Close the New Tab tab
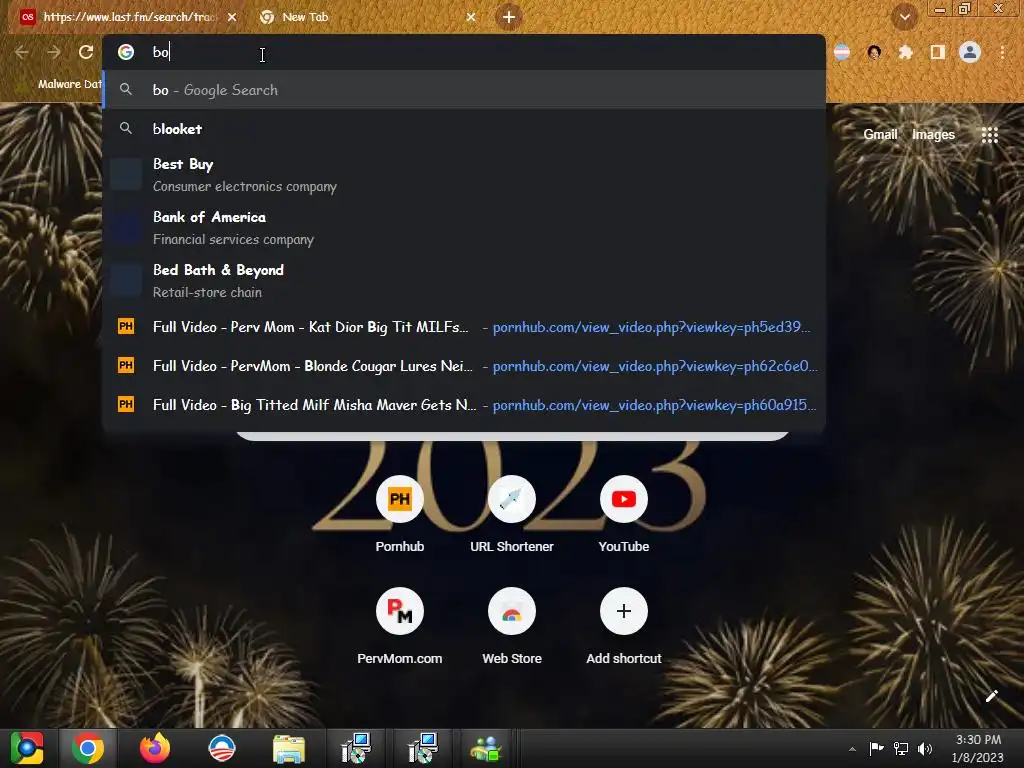 (x=471, y=17)
